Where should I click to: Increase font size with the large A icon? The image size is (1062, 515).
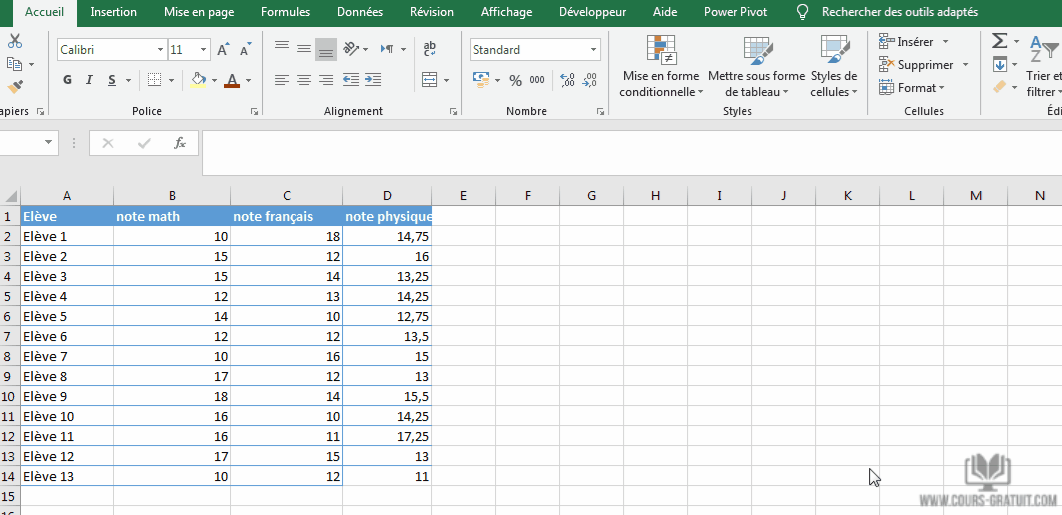pos(223,49)
